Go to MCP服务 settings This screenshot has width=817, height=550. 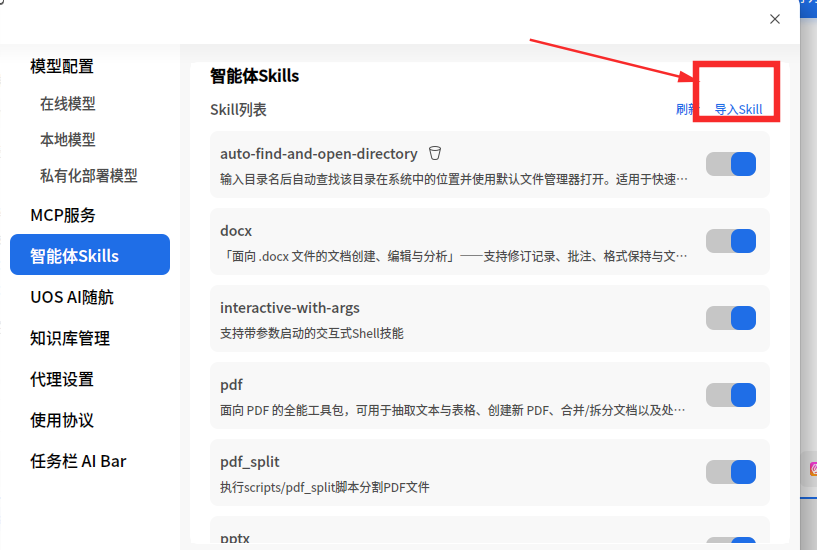point(63,215)
